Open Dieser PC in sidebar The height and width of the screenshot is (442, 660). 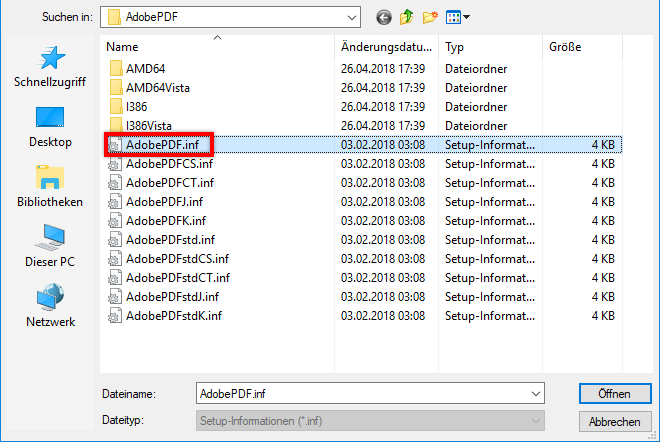50,246
